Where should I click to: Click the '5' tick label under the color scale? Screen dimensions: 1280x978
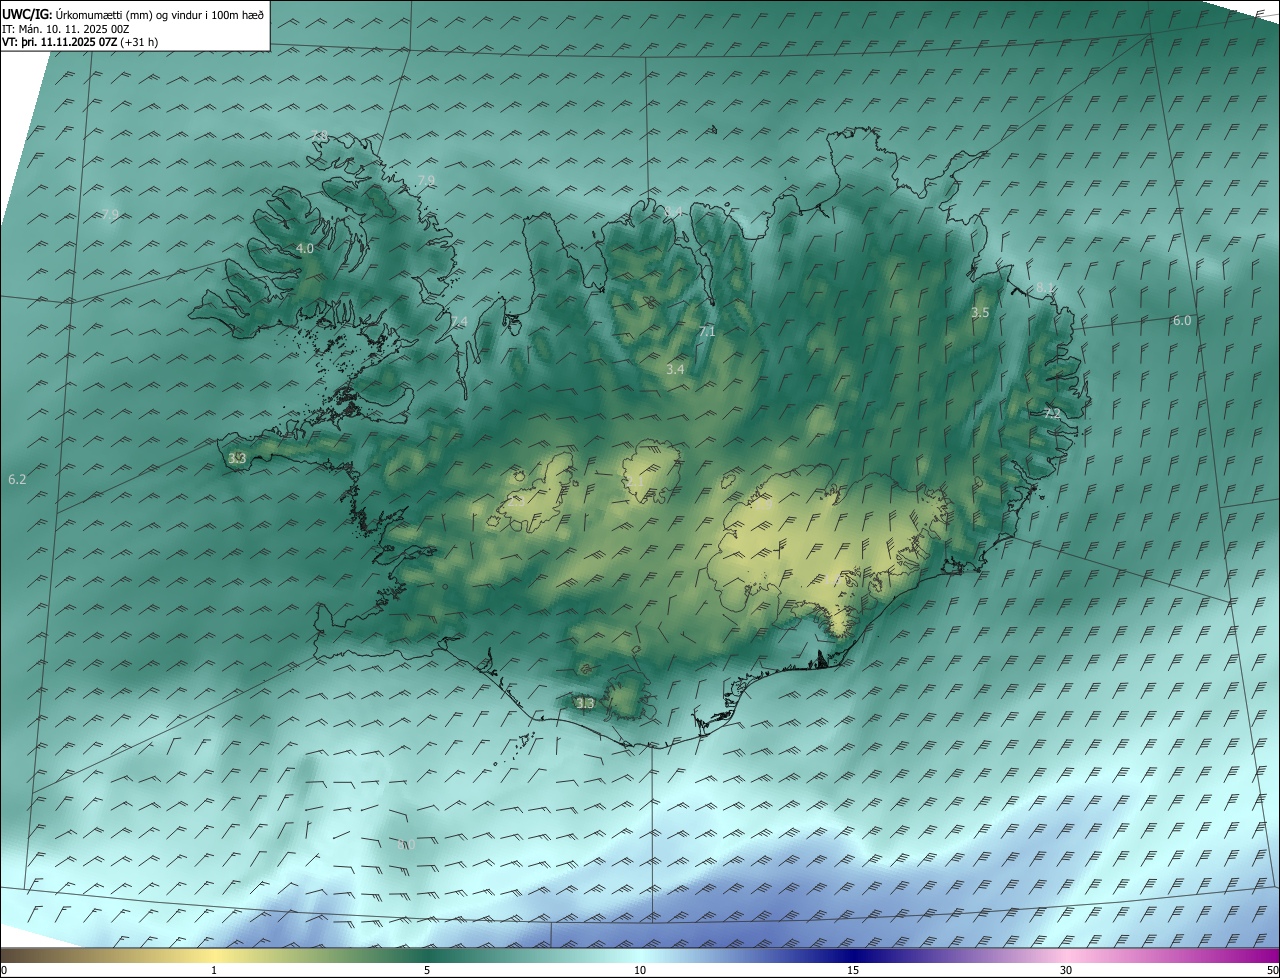click(x=427, y=970)
